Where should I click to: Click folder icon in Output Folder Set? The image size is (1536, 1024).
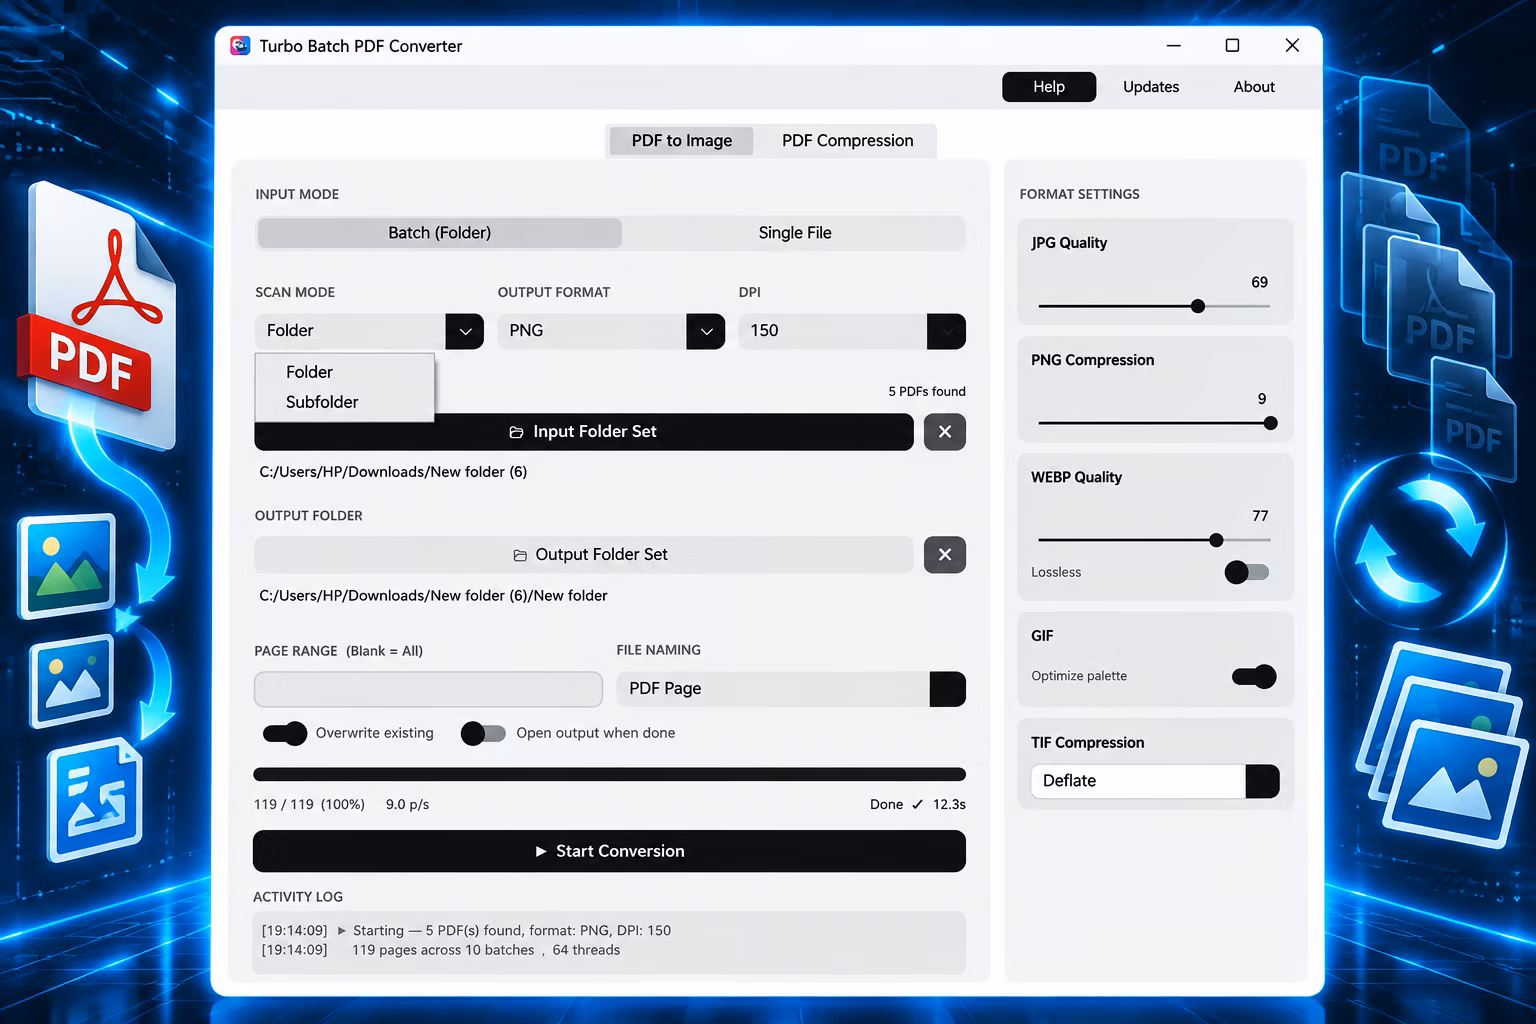[x=520, y=555]
